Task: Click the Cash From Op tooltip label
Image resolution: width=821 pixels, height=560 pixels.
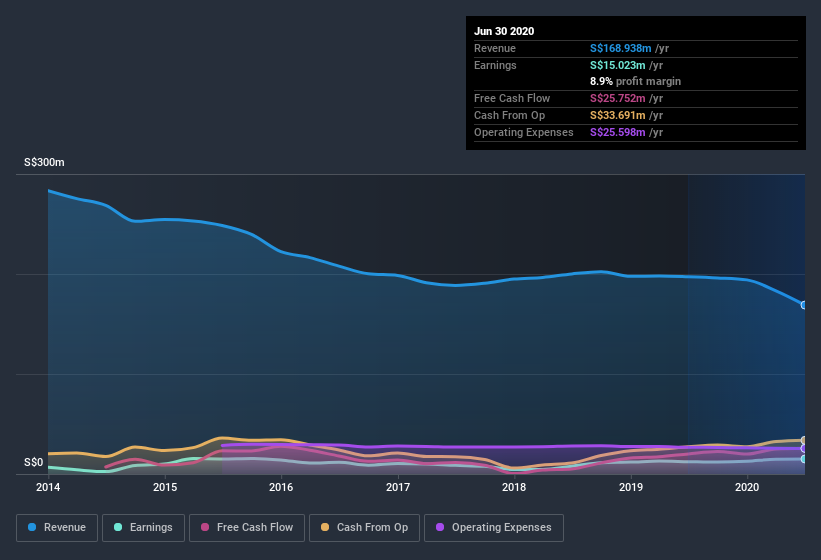Action: point(509,115)
